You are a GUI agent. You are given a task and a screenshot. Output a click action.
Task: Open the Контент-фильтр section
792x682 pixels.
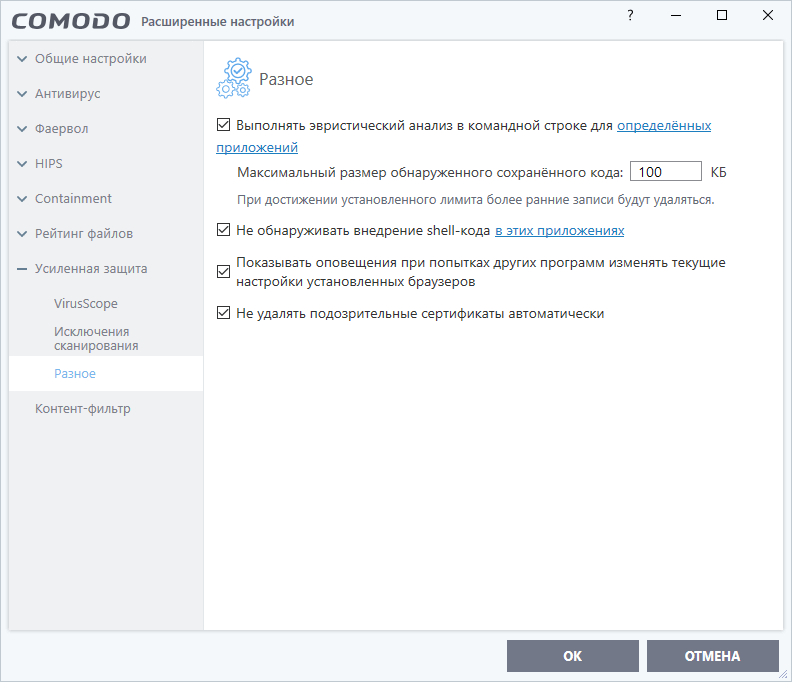pyautogui.click(x=82, y=408)
